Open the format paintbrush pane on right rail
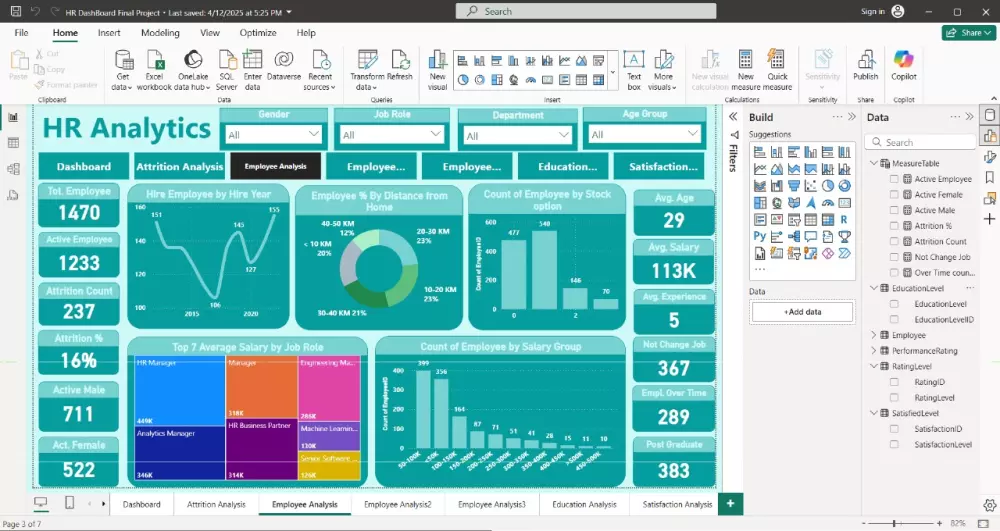 [989, 157]
